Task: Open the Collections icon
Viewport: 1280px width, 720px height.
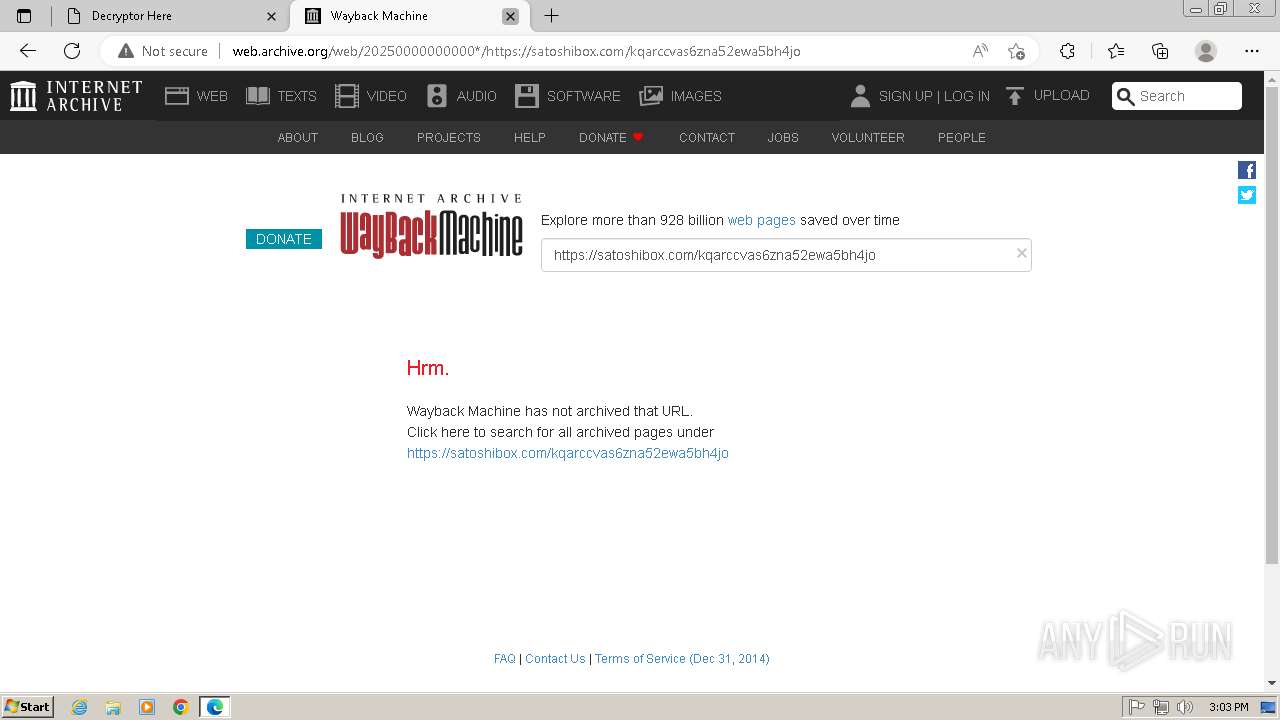Action: [1160, 51]
